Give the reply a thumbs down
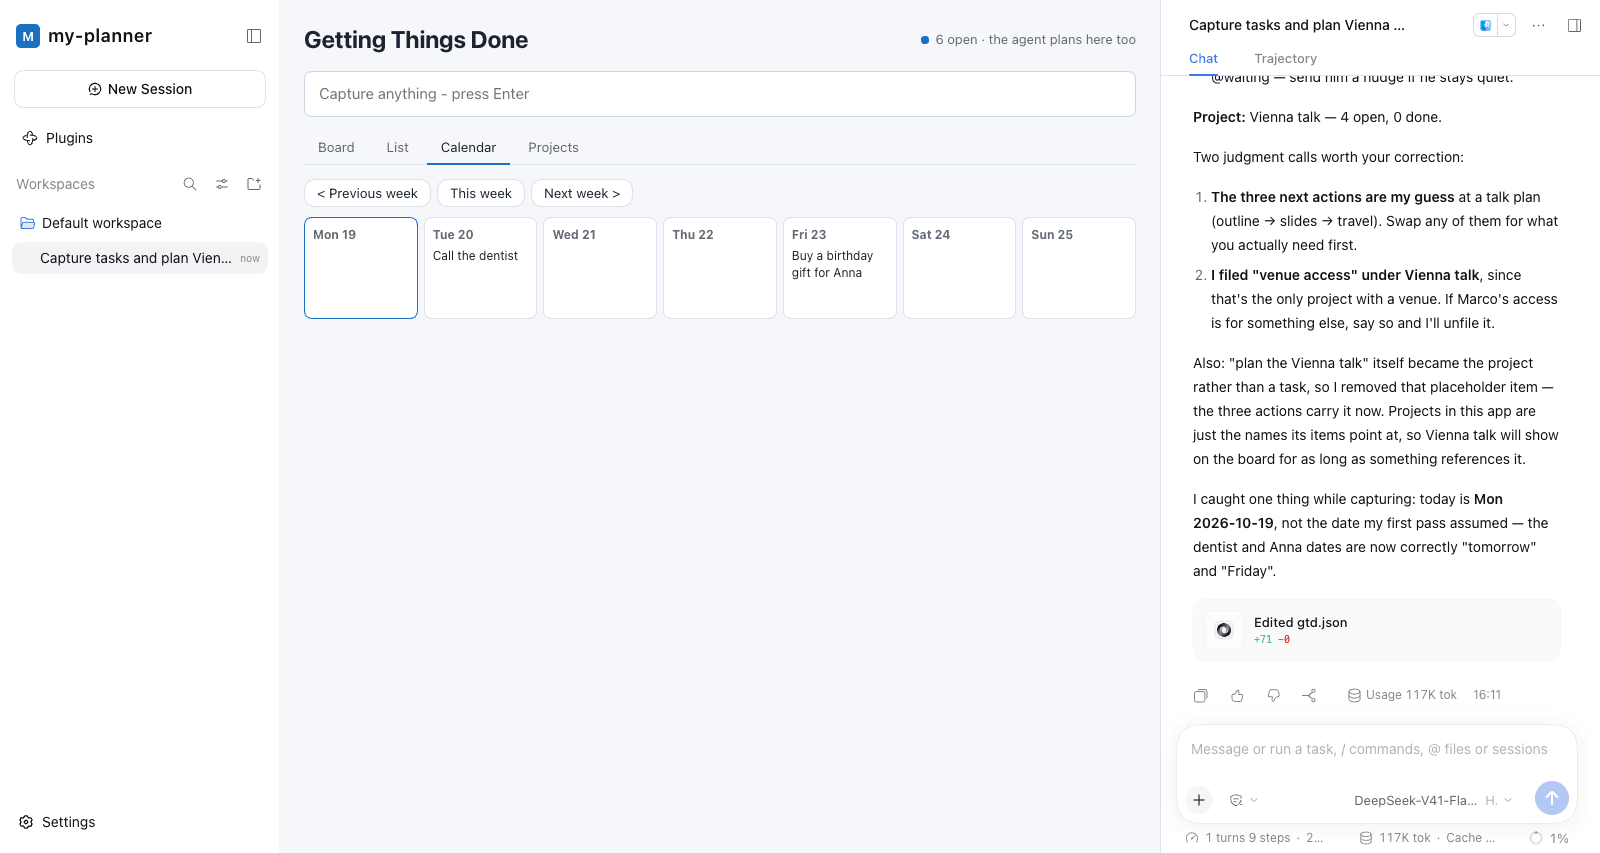The height and width of the screenshot is (853, 1600). click(1273, 695)
